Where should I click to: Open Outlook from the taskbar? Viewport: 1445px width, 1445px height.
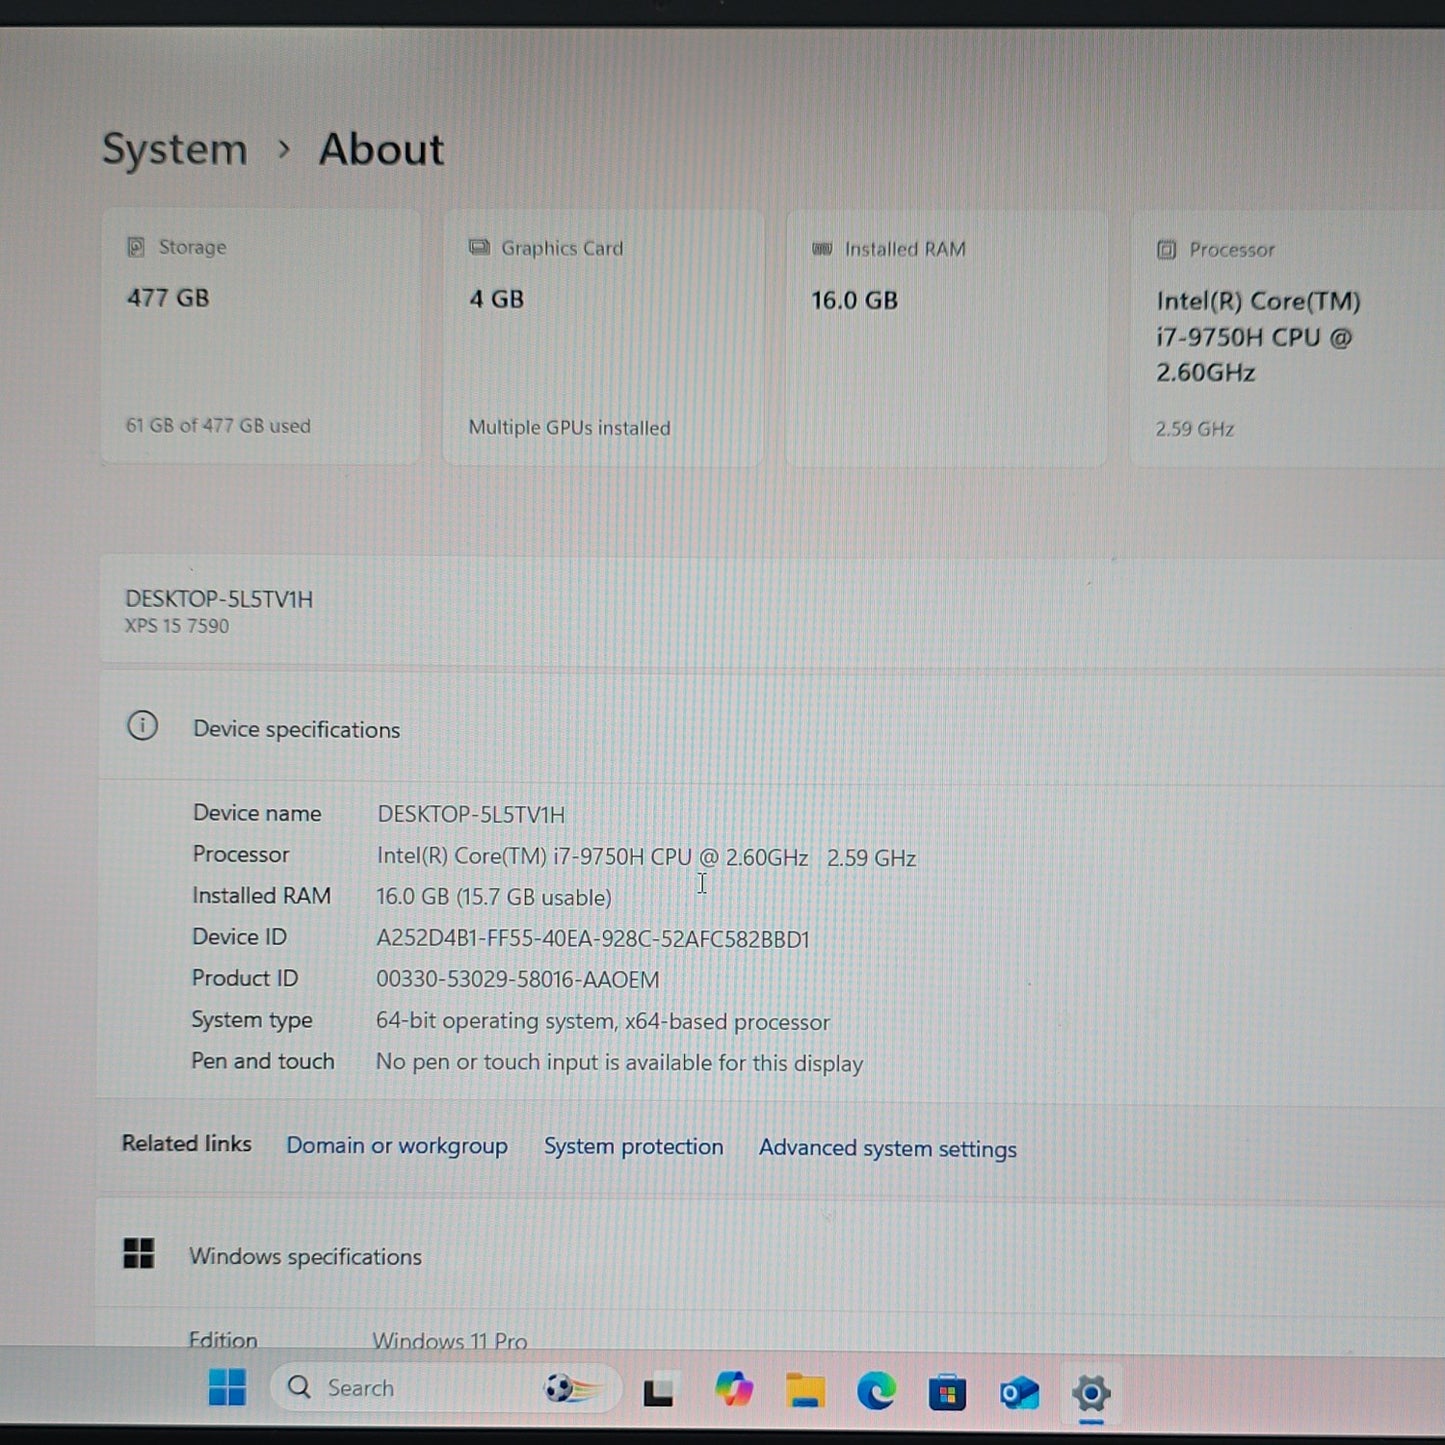point(1019,1393)
